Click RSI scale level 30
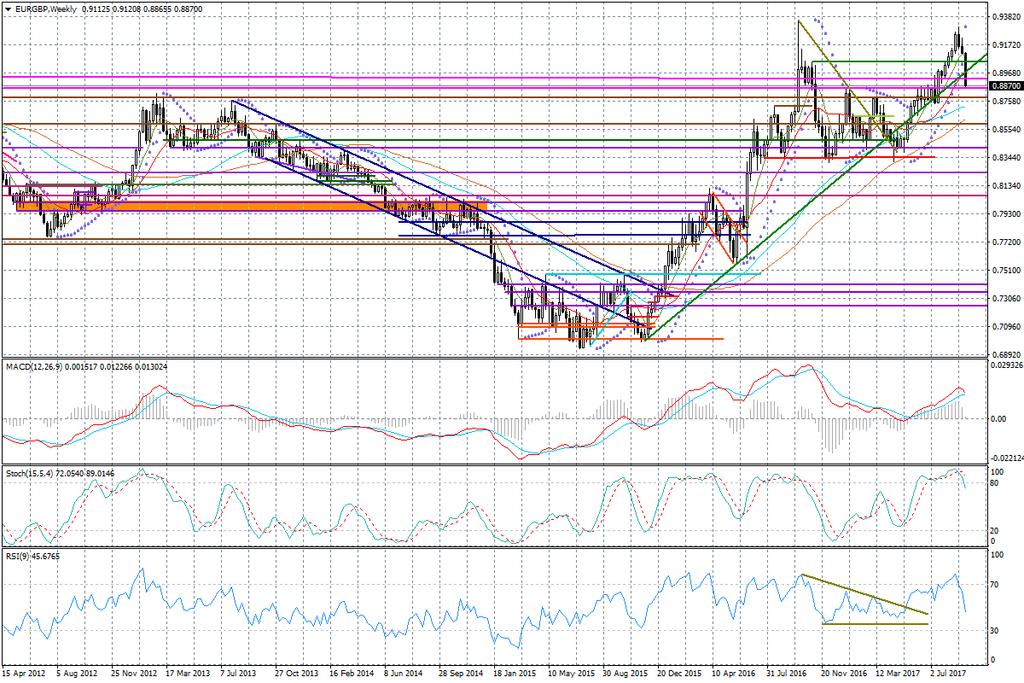Screen dimensions: 1024x683 point(995,630)
